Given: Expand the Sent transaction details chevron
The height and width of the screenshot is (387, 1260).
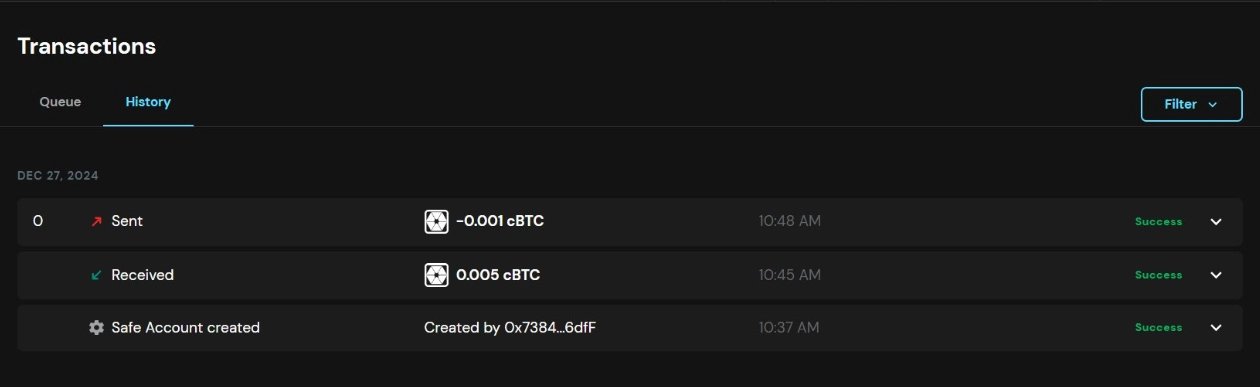Looking at the screenshot, I should point(1216,222).
